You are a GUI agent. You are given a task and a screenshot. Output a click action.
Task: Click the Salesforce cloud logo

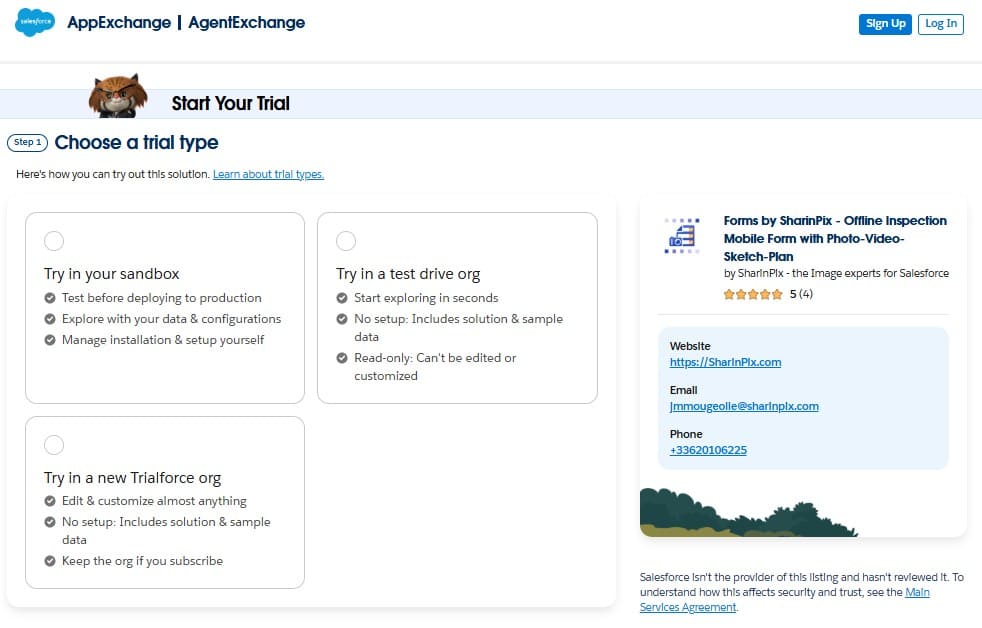point(35,23)
